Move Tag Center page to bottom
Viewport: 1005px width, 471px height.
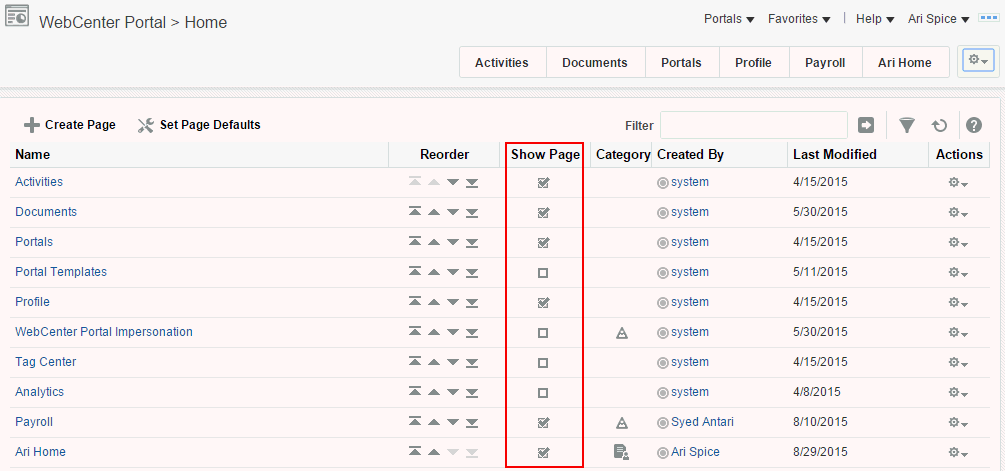click(x=471, y=362)
